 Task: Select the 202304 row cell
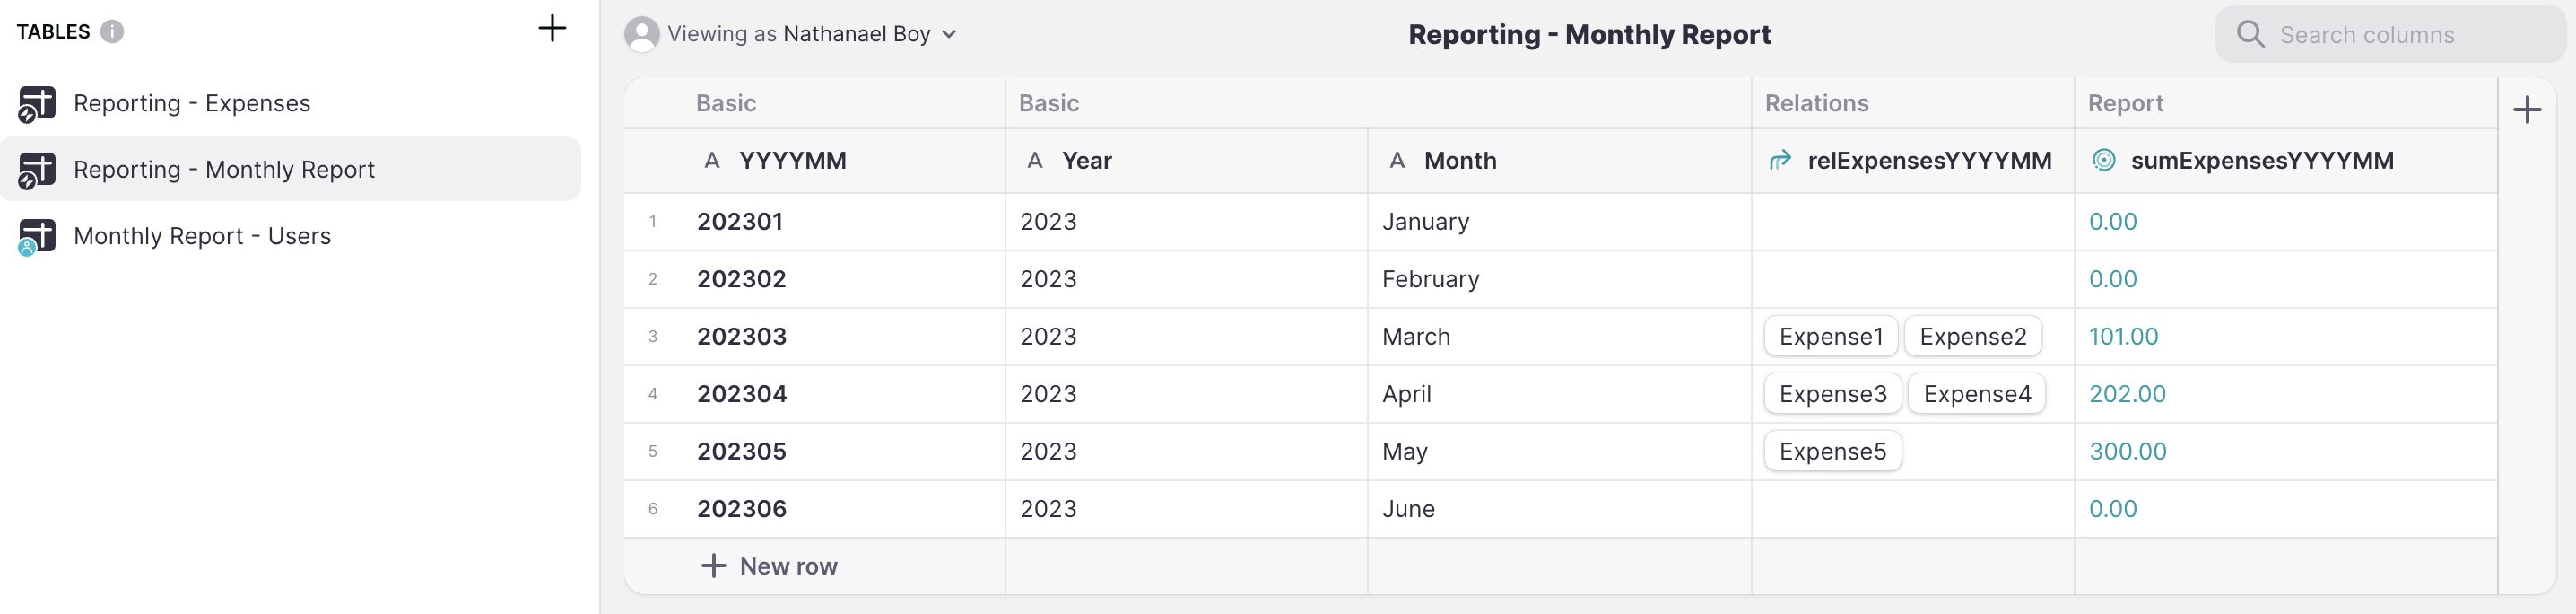pyautogui.click(x=742, y=394)
